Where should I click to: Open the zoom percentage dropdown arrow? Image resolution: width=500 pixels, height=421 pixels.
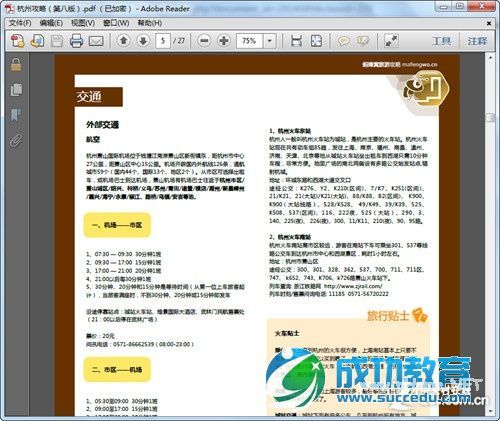(x=269, y=41)
